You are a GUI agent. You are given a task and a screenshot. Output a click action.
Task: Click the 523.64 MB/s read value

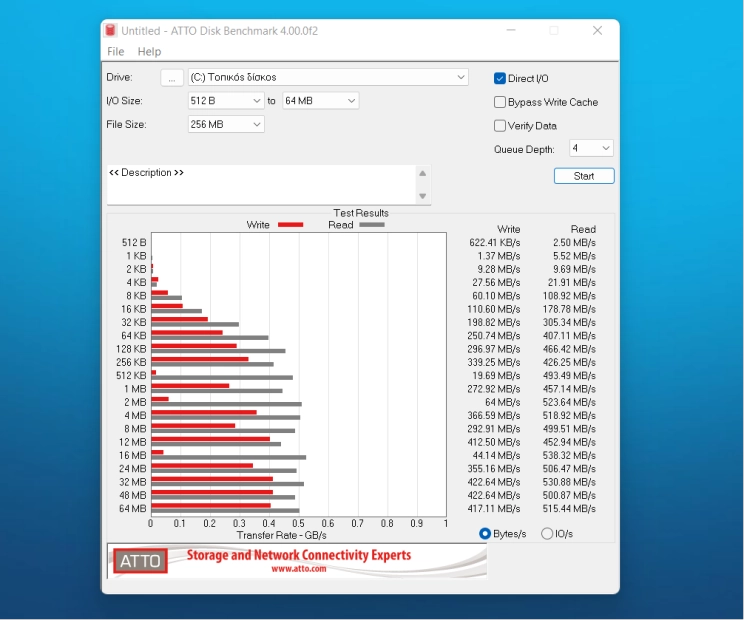tap(569, 402)
